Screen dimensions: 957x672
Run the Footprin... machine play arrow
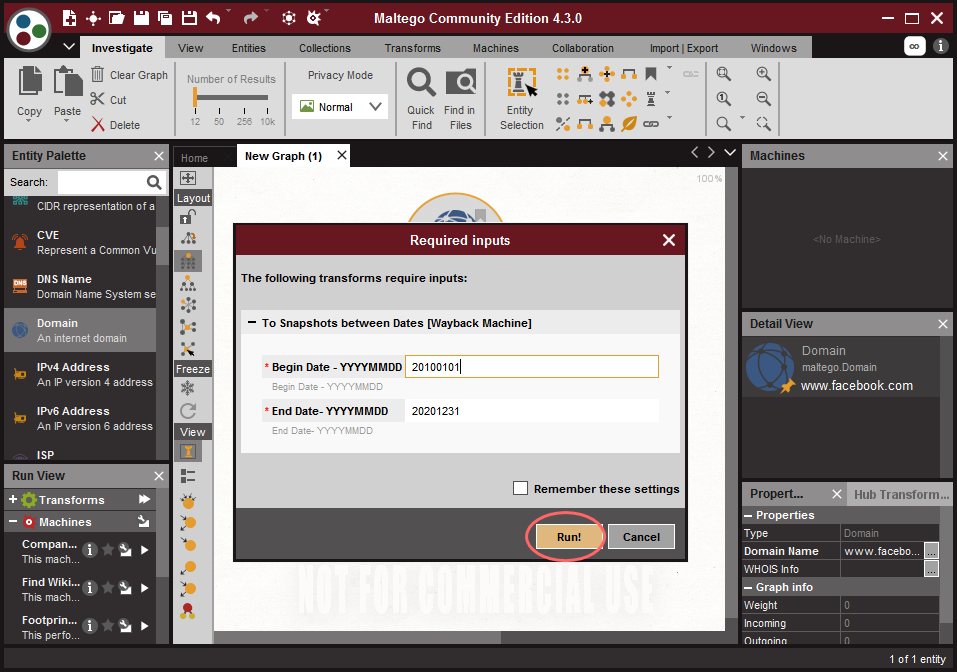coord(145,626)
